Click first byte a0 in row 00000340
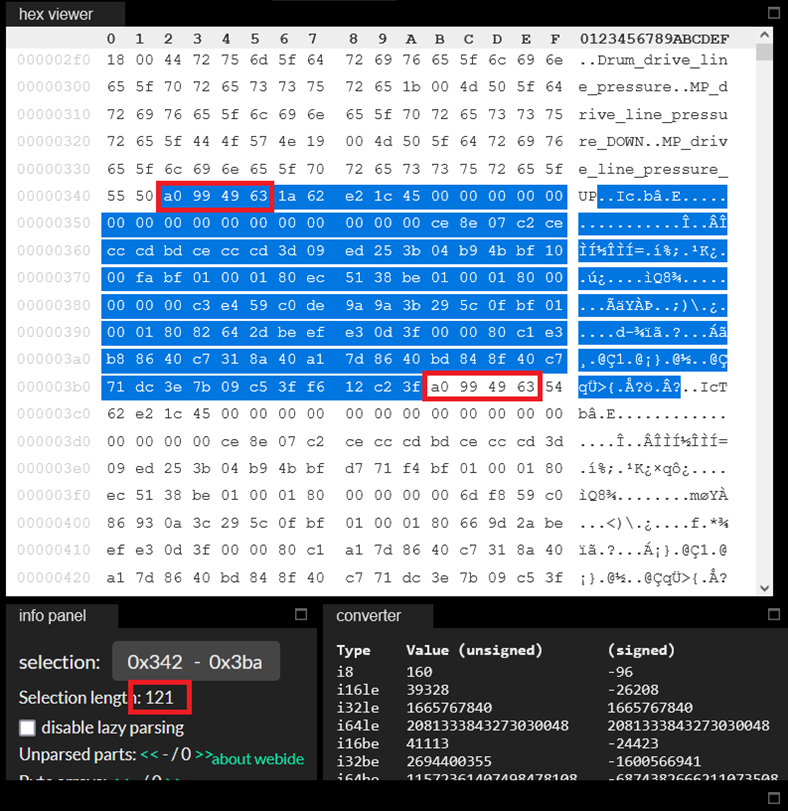The height and width of the screenshot is (811, 788). (173, 196)
